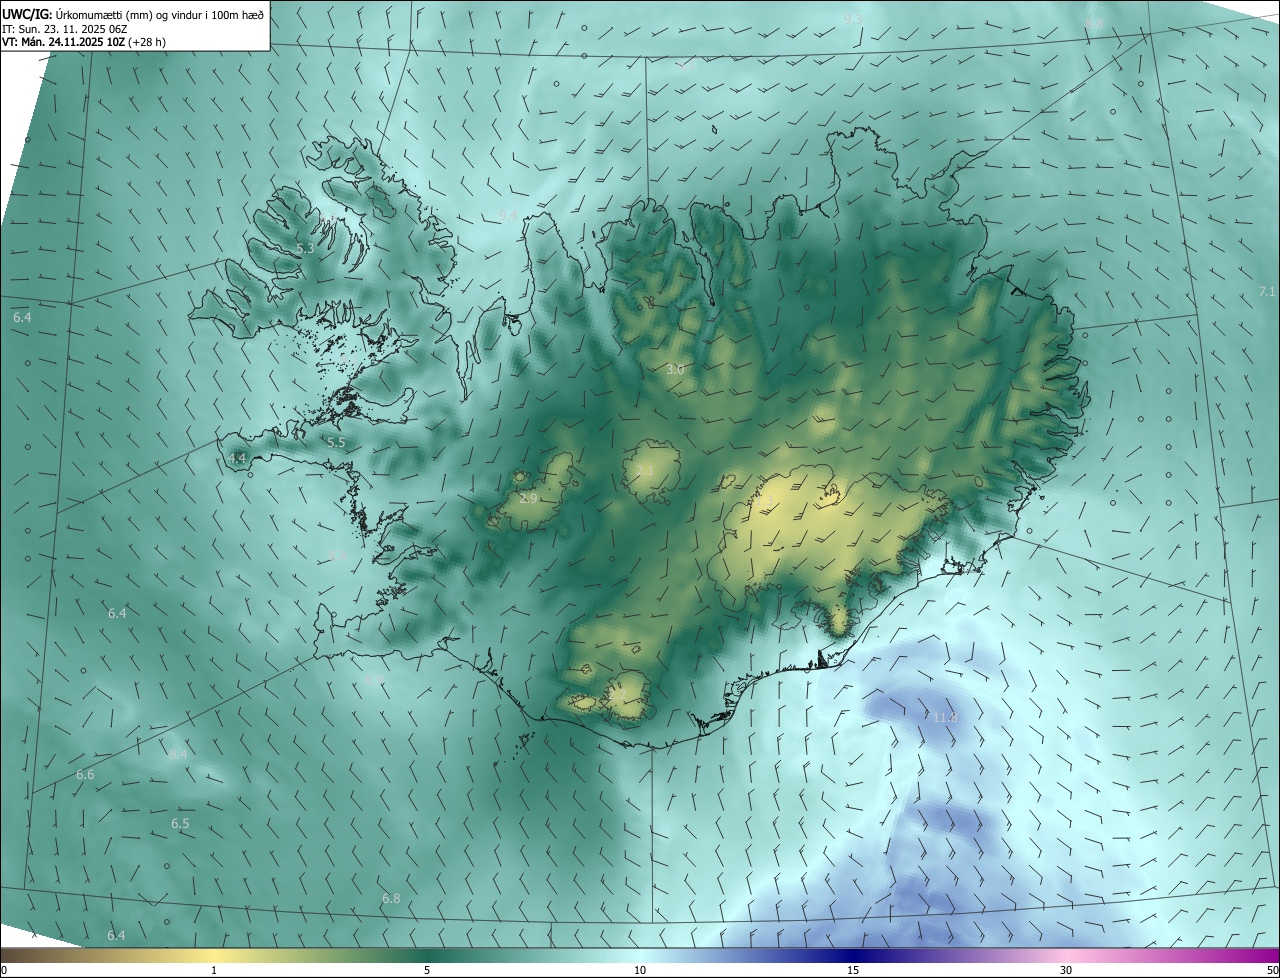Click the 7.1 value at the map's east edge

click(x=1267, y=291)
